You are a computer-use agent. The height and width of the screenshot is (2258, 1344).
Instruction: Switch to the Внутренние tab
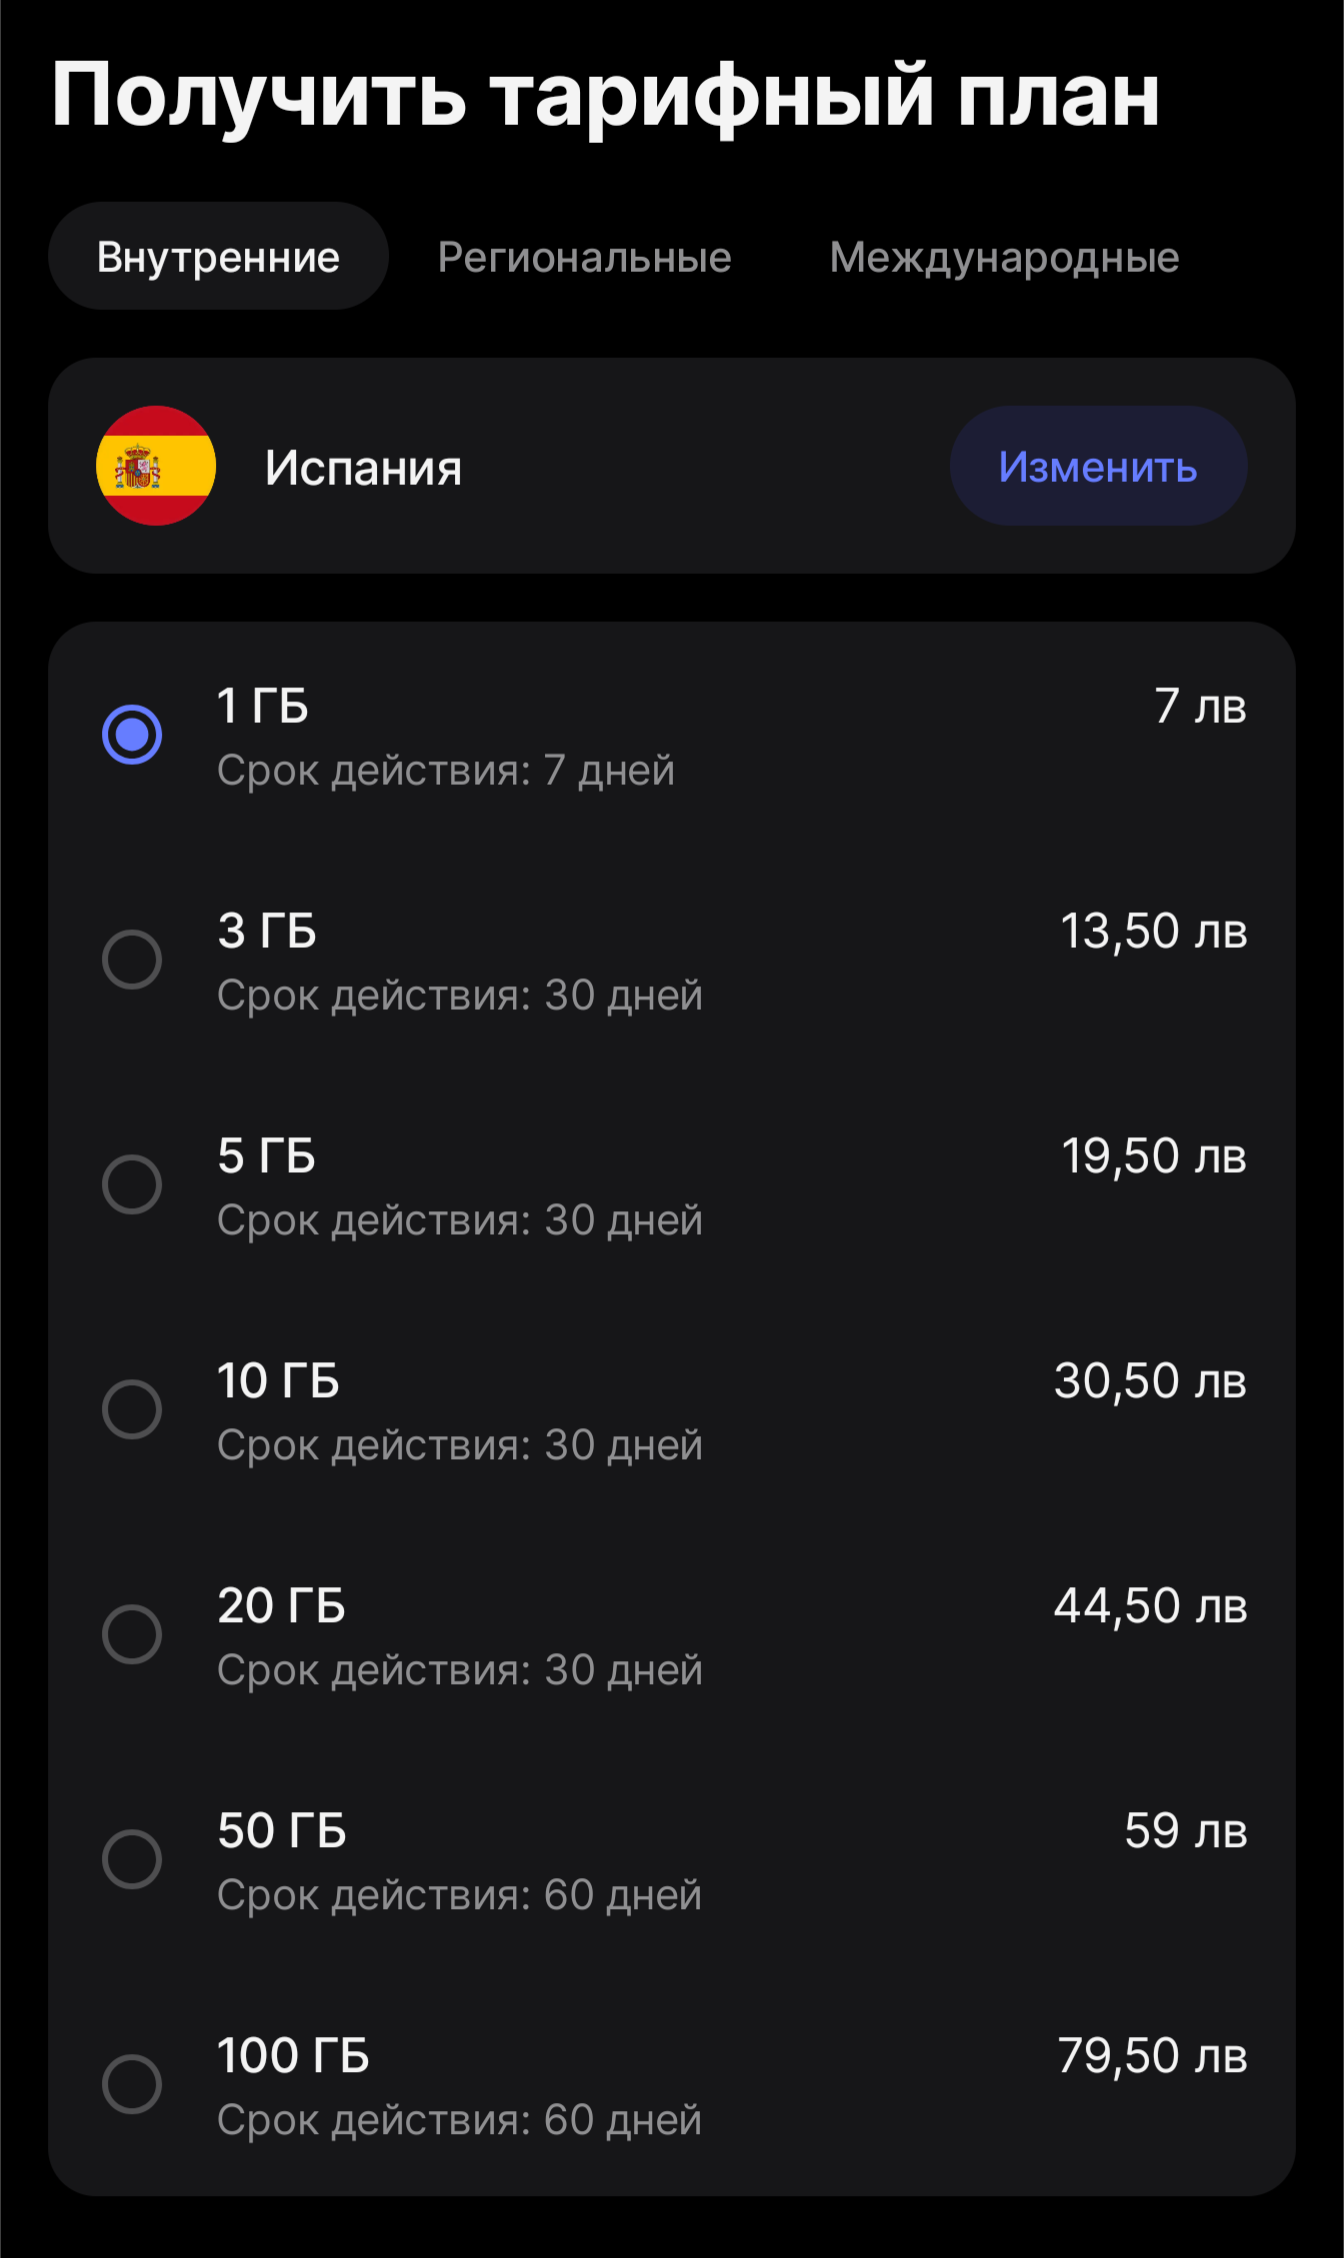[x=218, y=257]
